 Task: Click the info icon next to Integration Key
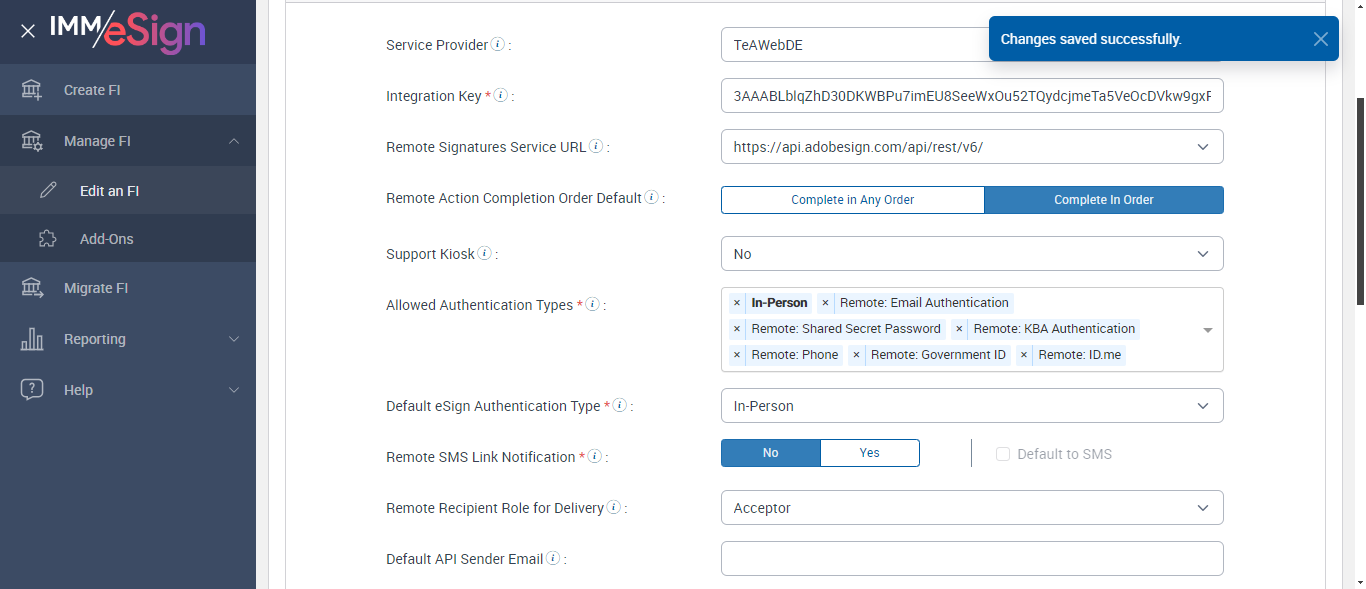point(501,96)
